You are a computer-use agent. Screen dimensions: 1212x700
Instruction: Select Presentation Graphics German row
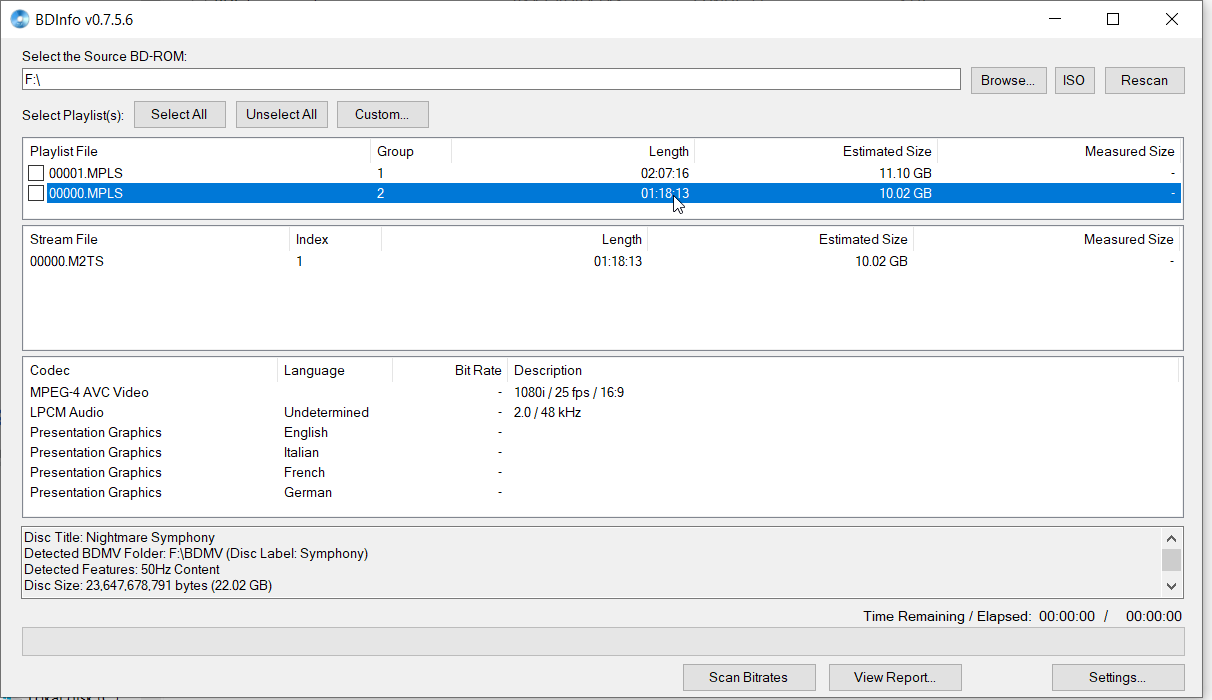[x=603, y=492]
